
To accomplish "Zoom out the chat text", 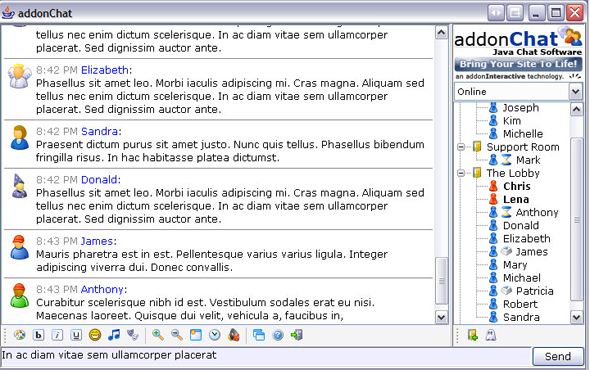I will point(177,335).
